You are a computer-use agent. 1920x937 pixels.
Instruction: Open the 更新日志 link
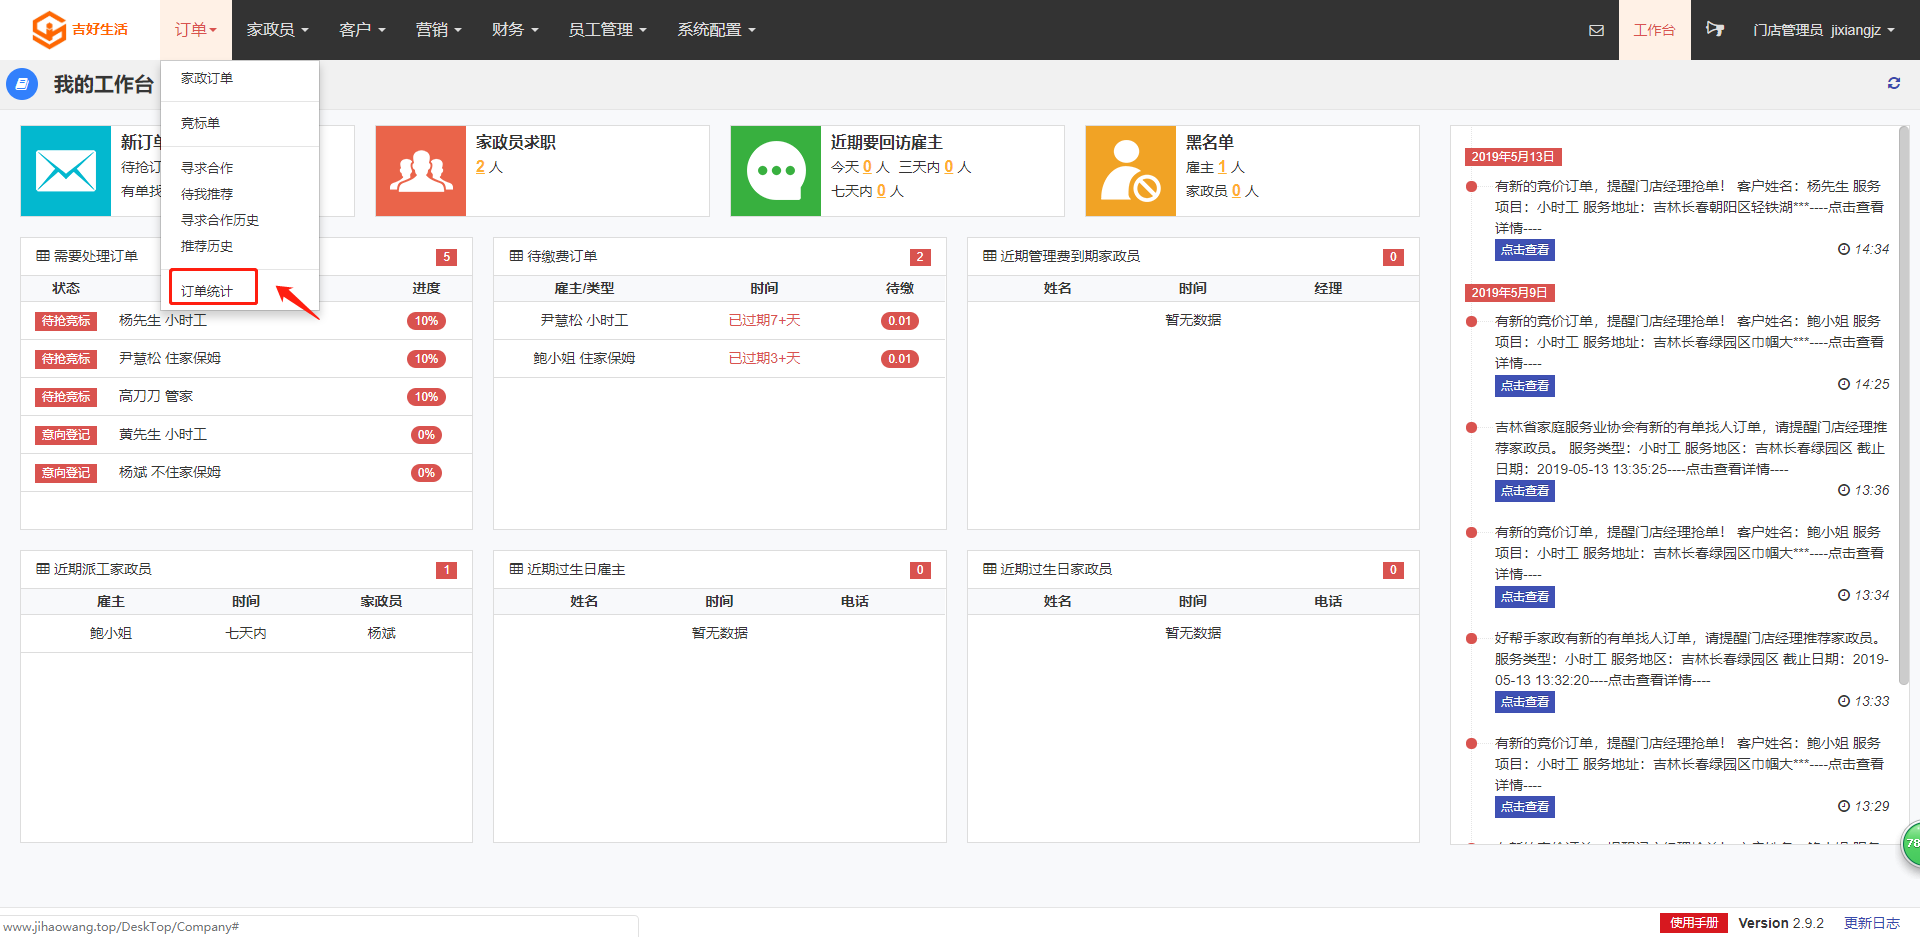click(x=1871, y=923)
